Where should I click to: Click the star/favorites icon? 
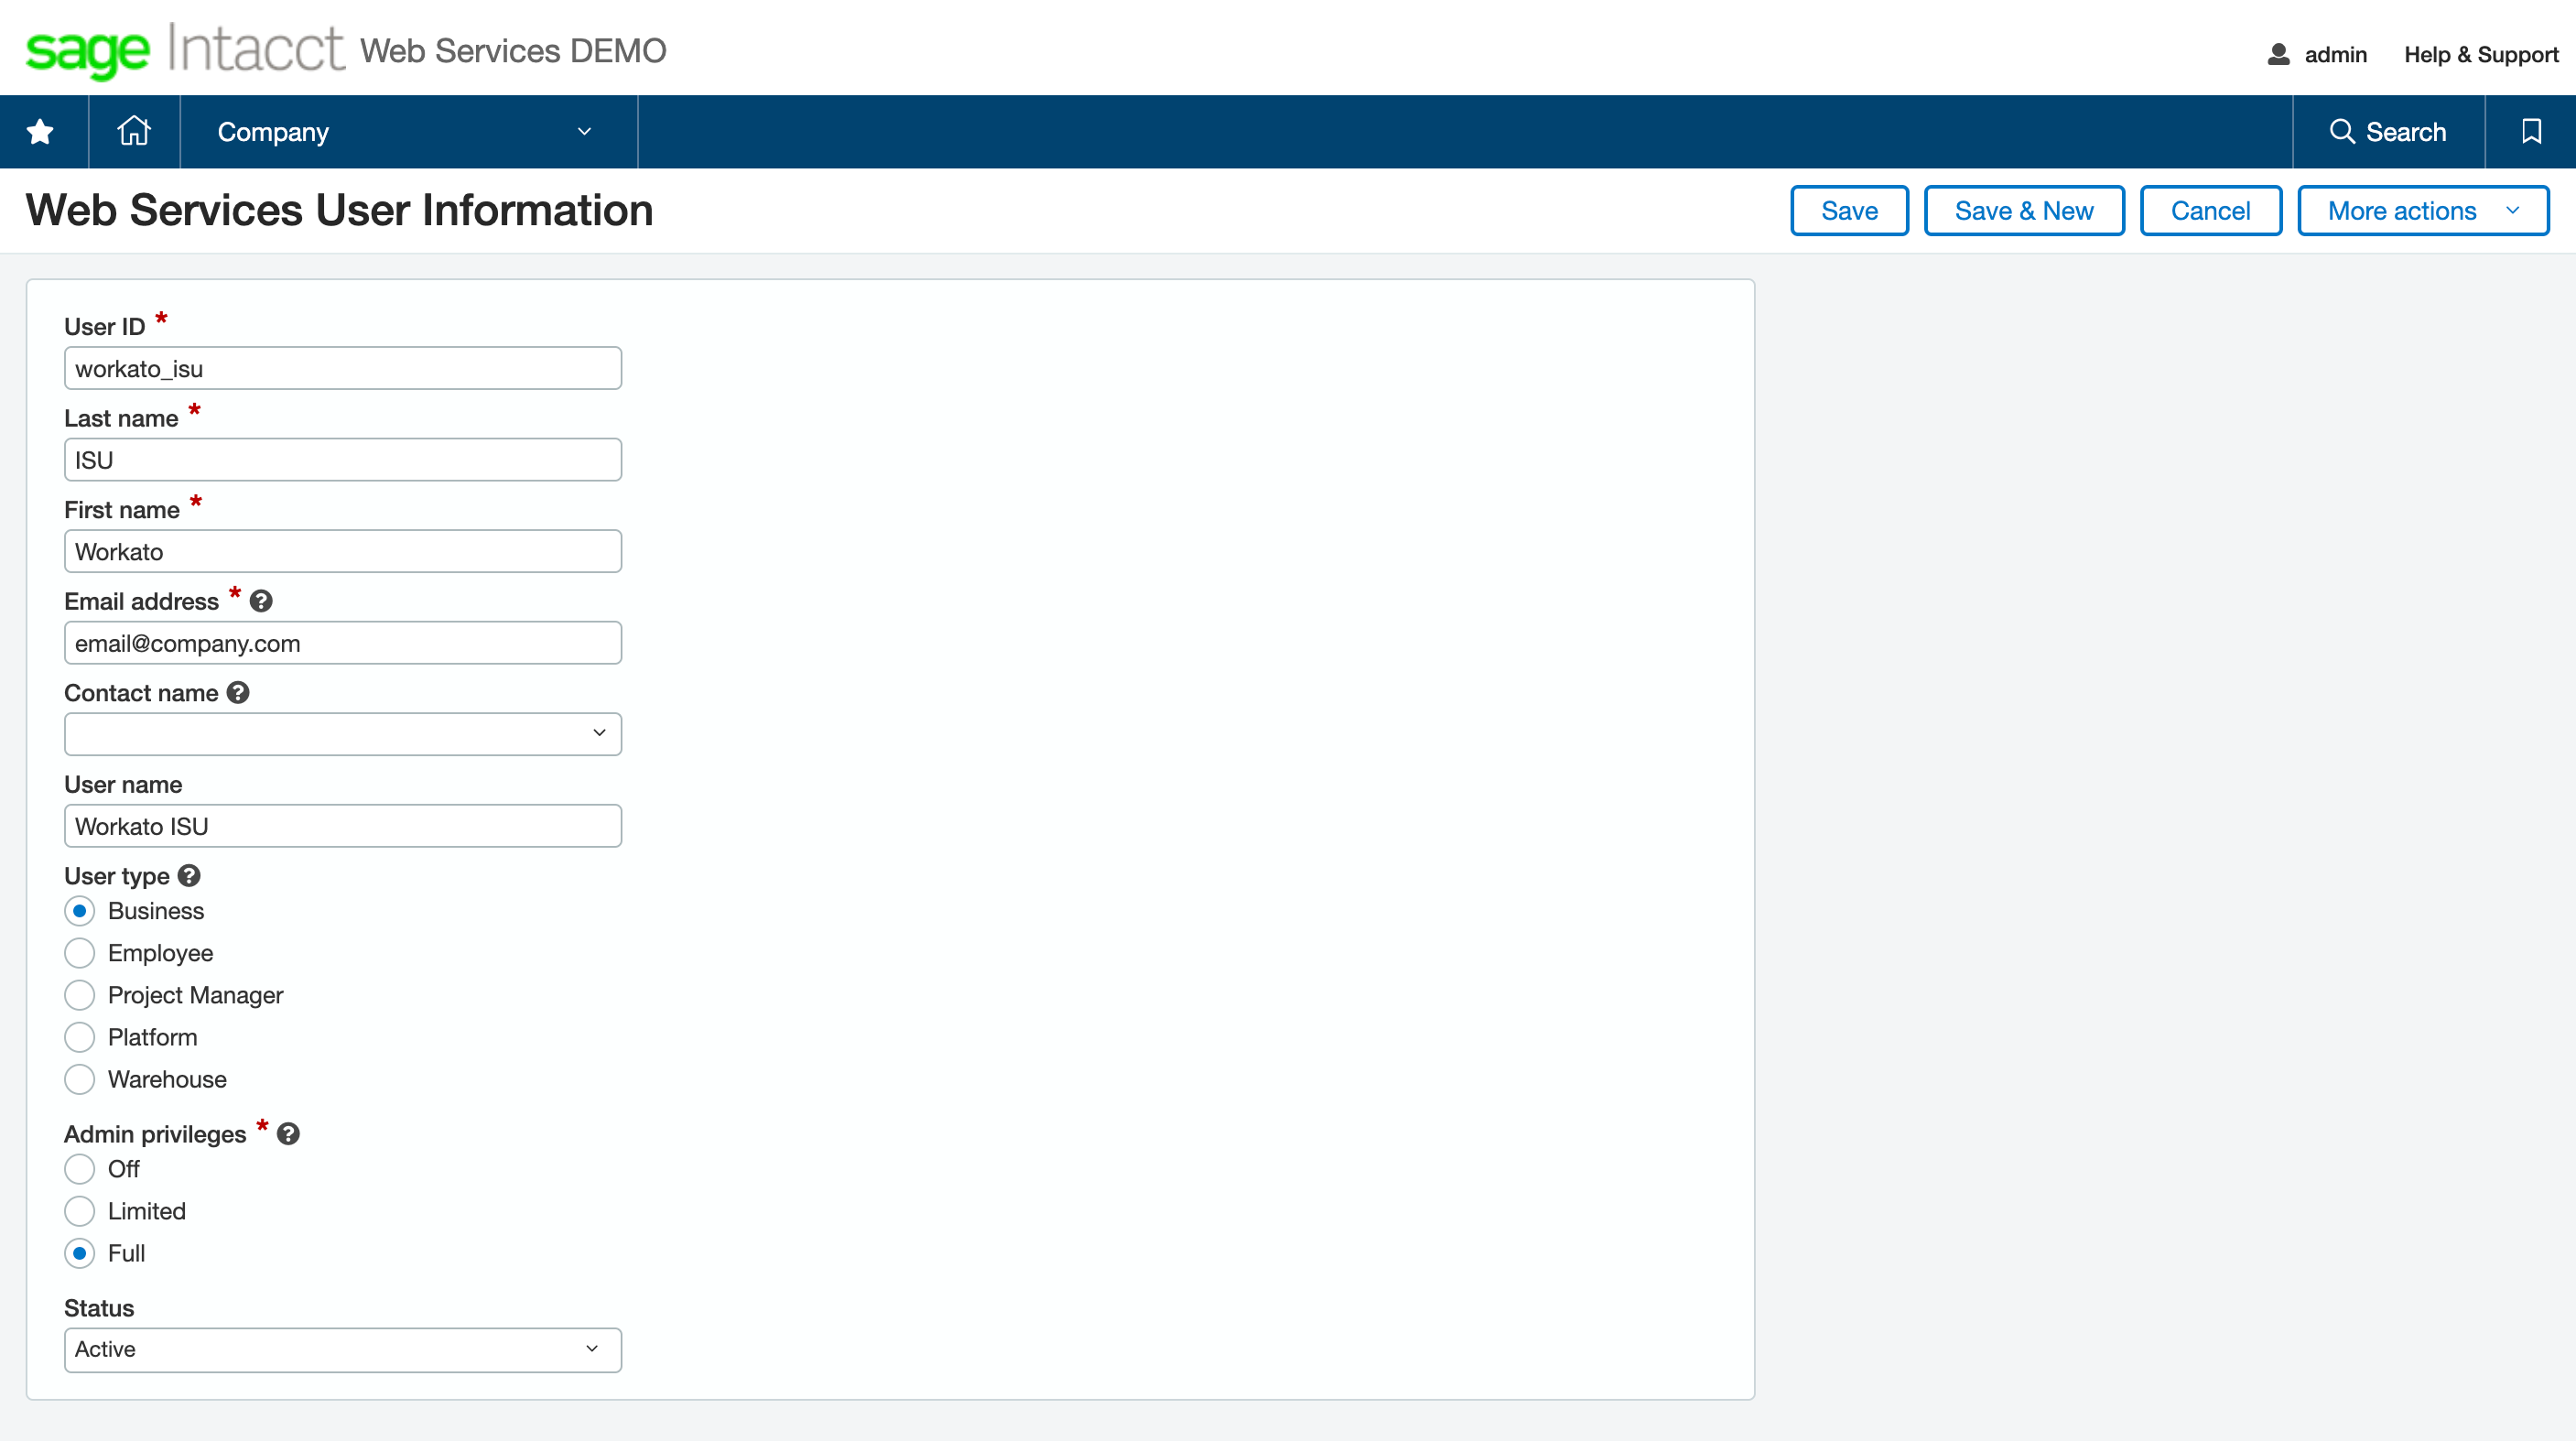click(42, 131)
